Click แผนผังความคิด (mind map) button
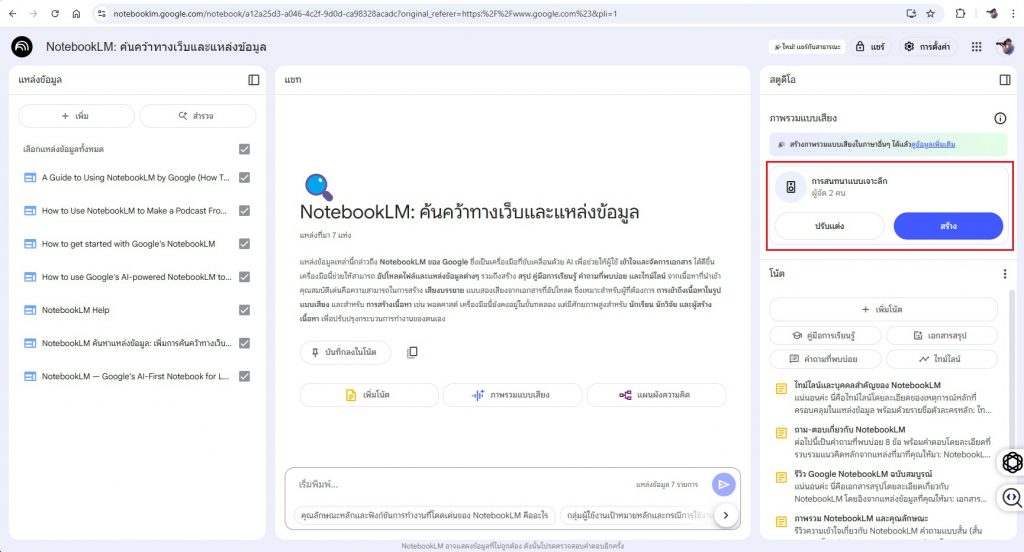Image resolution: width=1024 pixels, height=552 pixels. point(656,395)
